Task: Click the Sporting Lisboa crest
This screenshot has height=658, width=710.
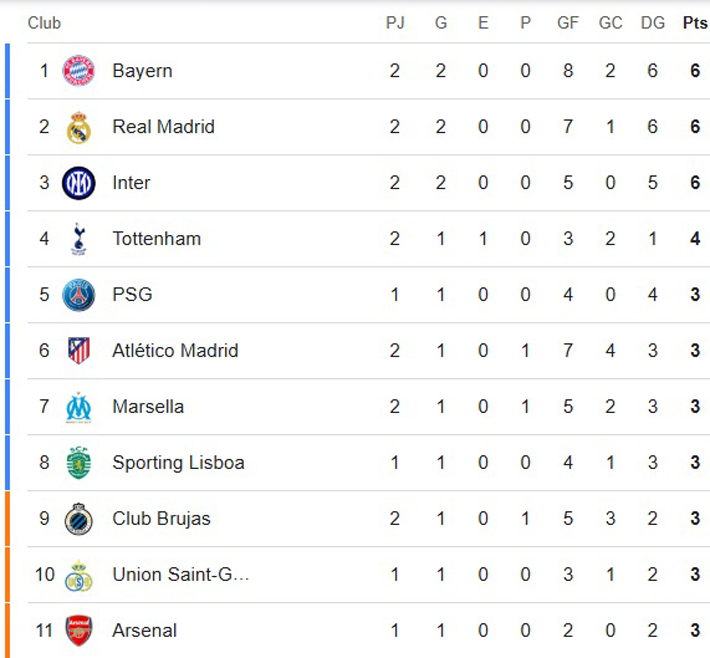Action: tap(78, 463)
